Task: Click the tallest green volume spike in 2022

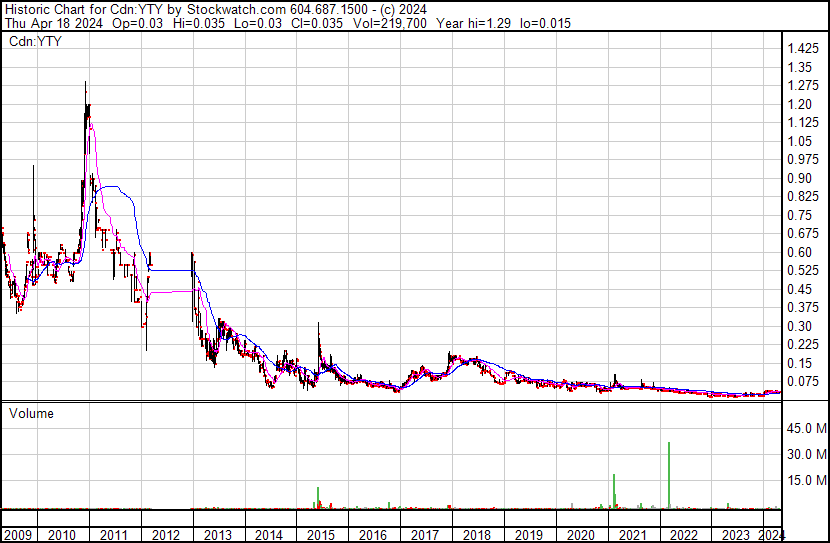Action: click(x=668, y=475)
